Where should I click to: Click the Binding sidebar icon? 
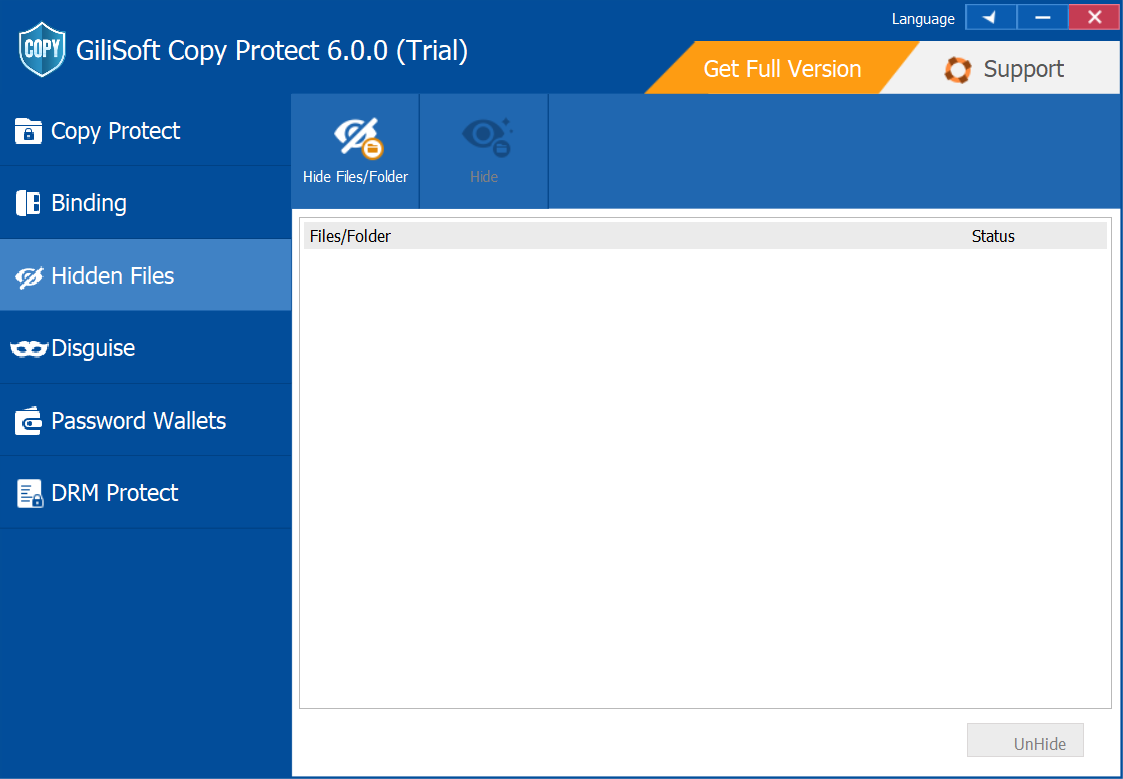pos(28,203)
